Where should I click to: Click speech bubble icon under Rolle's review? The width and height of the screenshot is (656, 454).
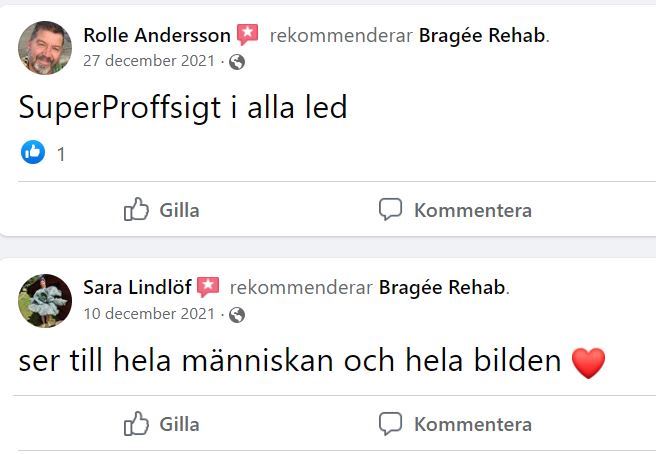pyautogui.click(x=390, y=209)
